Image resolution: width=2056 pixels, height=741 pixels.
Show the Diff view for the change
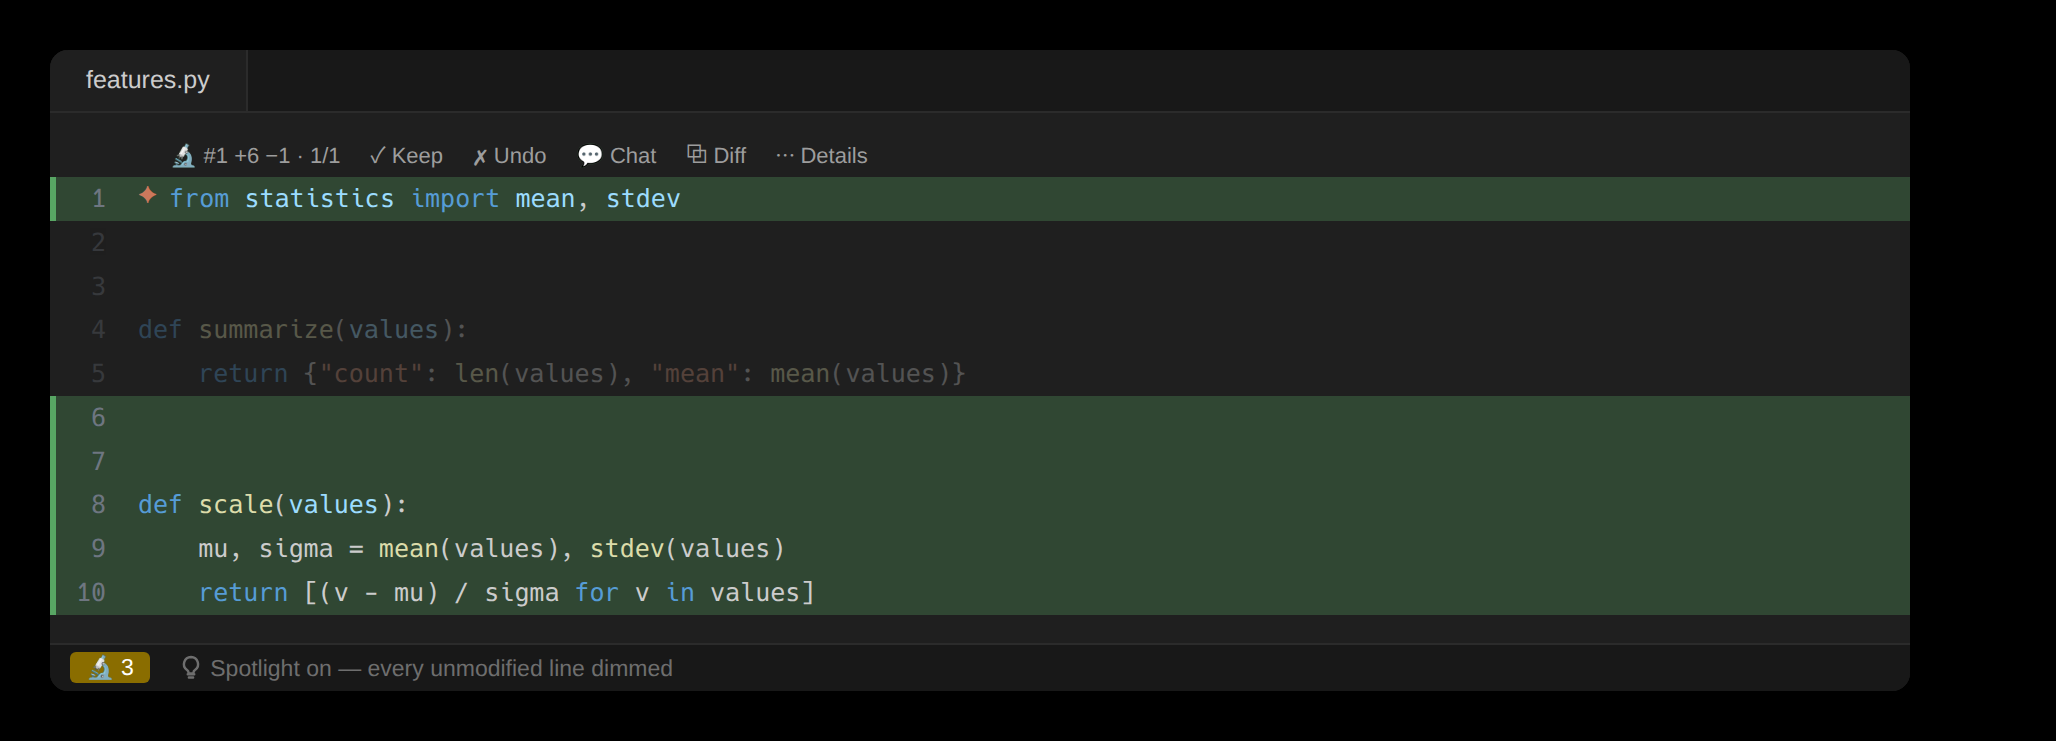click(716, 156)
